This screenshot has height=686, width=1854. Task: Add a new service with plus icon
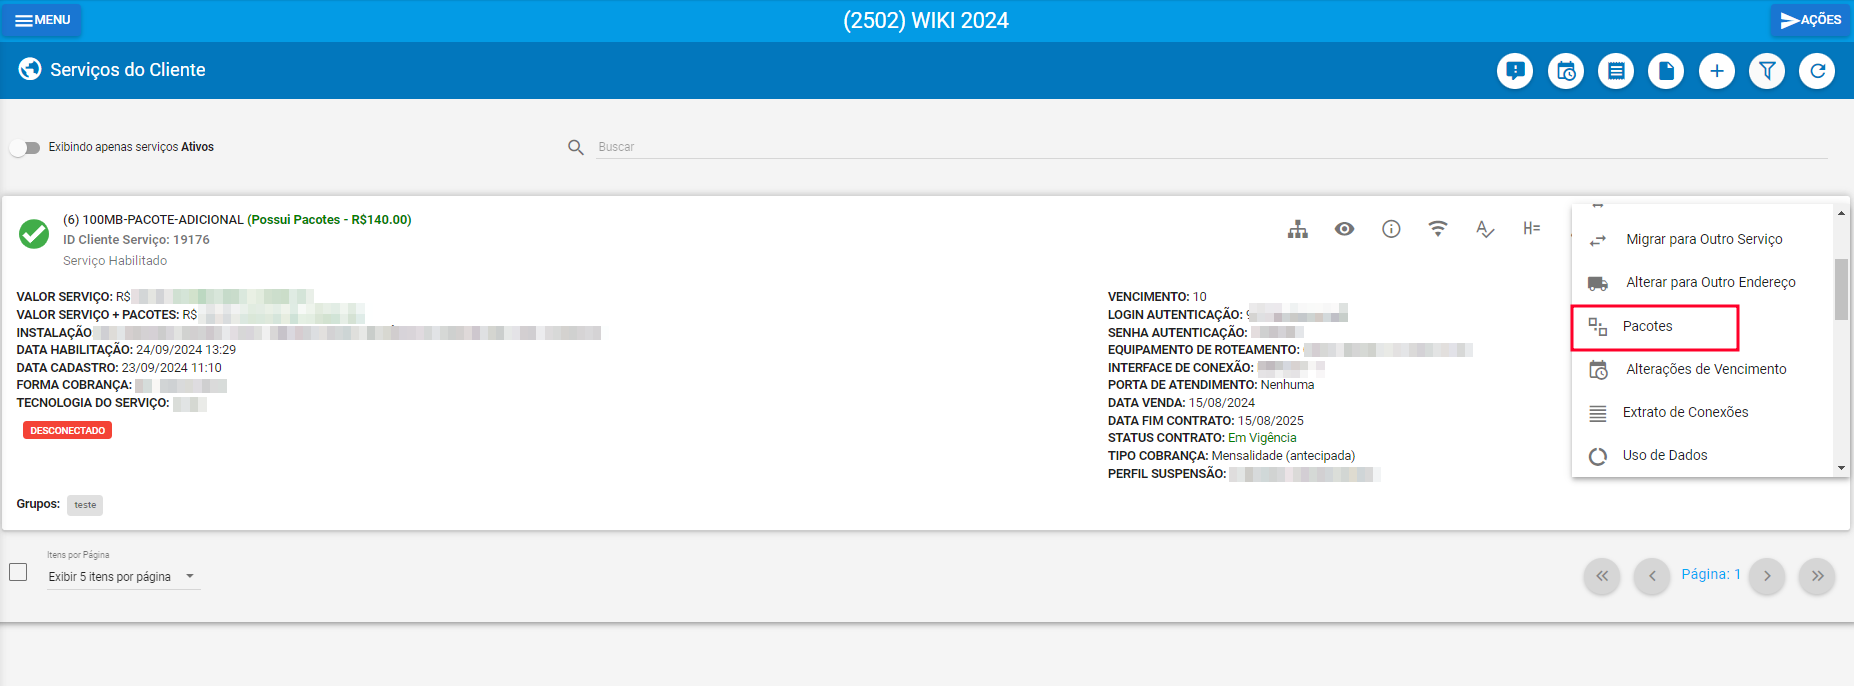coord(1717,71)
